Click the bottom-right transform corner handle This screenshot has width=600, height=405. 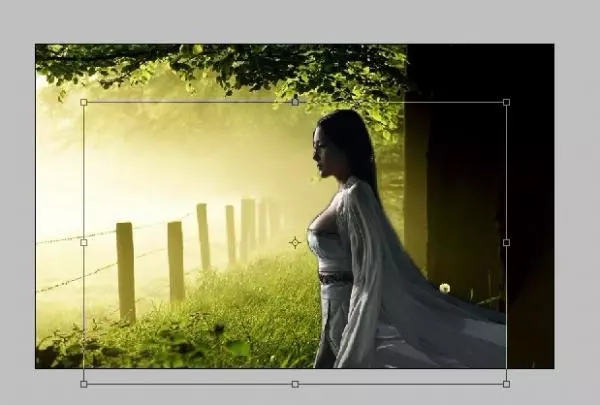506,383
